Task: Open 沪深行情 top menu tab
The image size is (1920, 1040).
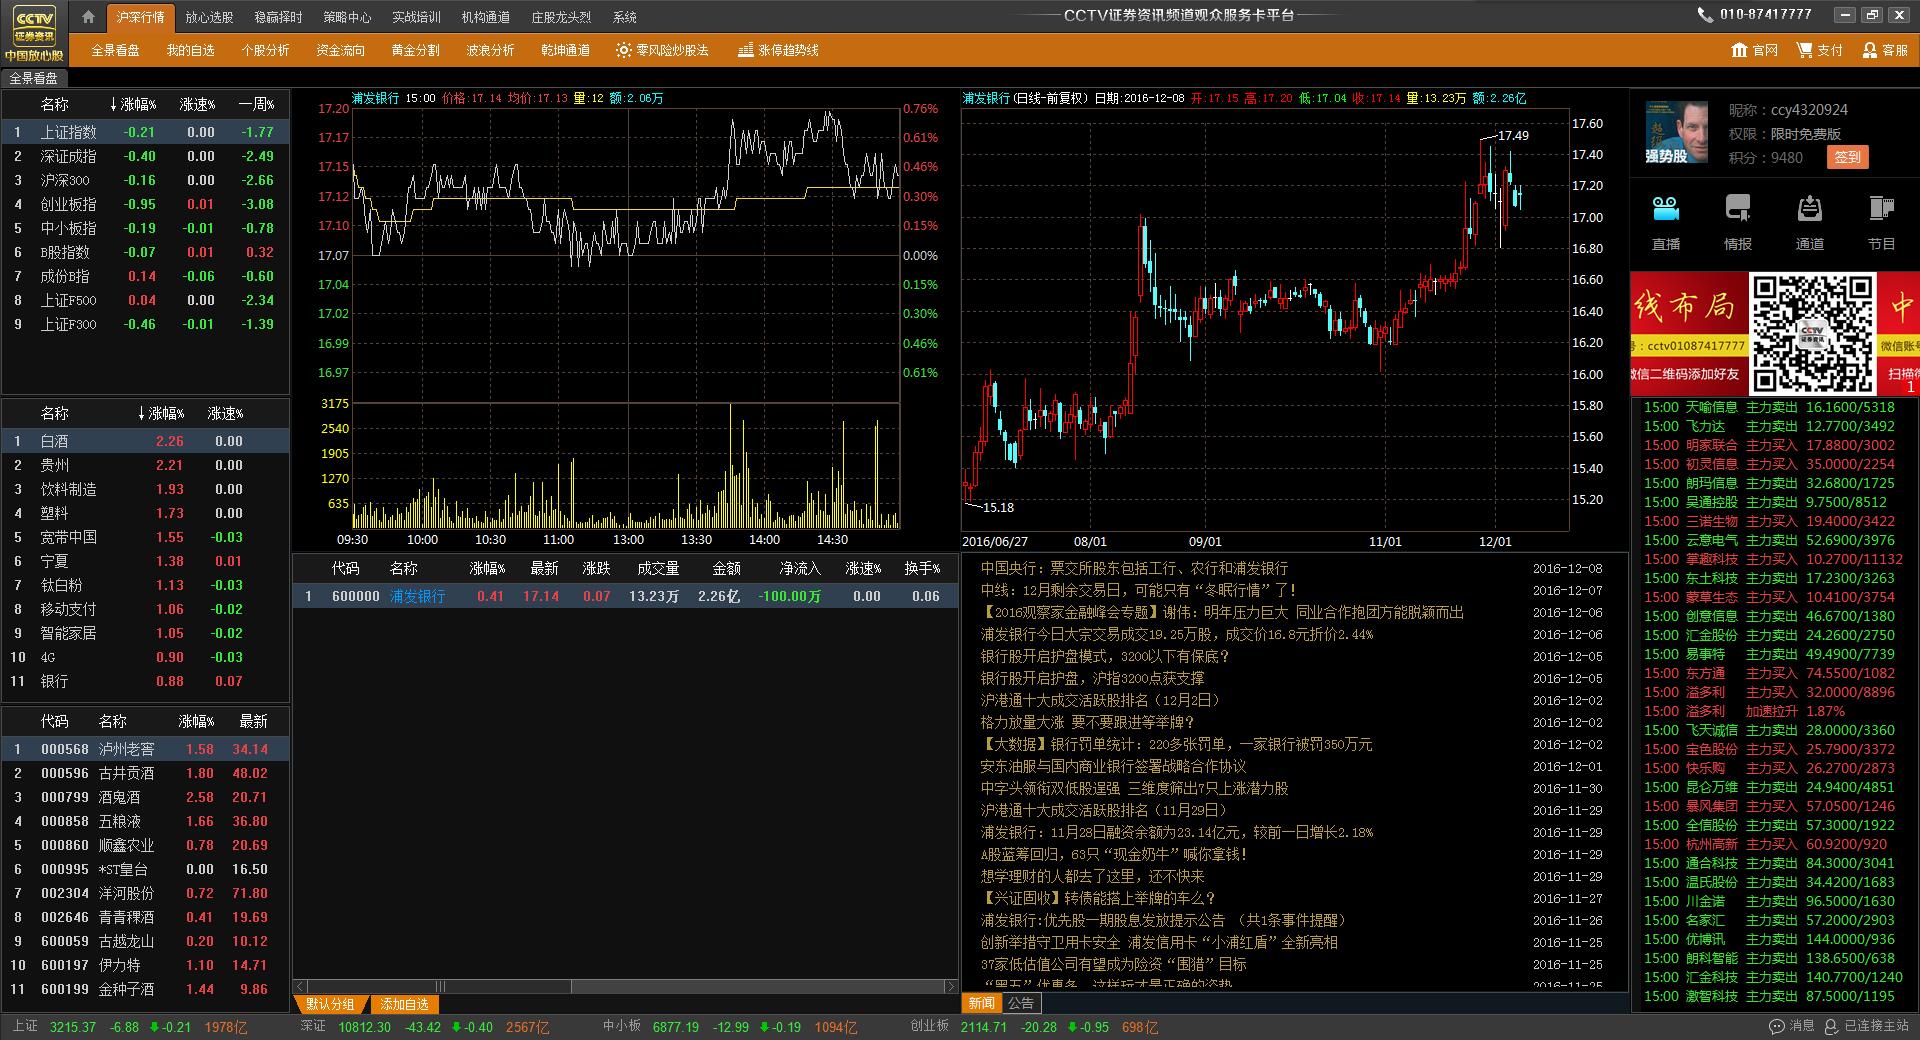Action: click(140, 17)
